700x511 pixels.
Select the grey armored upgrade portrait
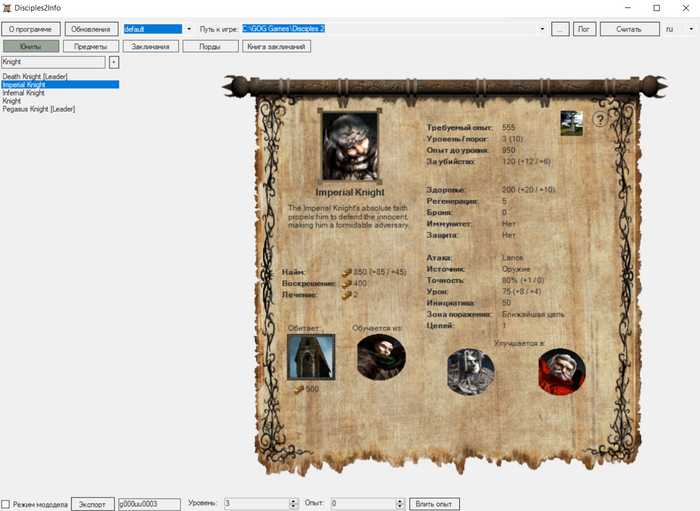[470, 371]
